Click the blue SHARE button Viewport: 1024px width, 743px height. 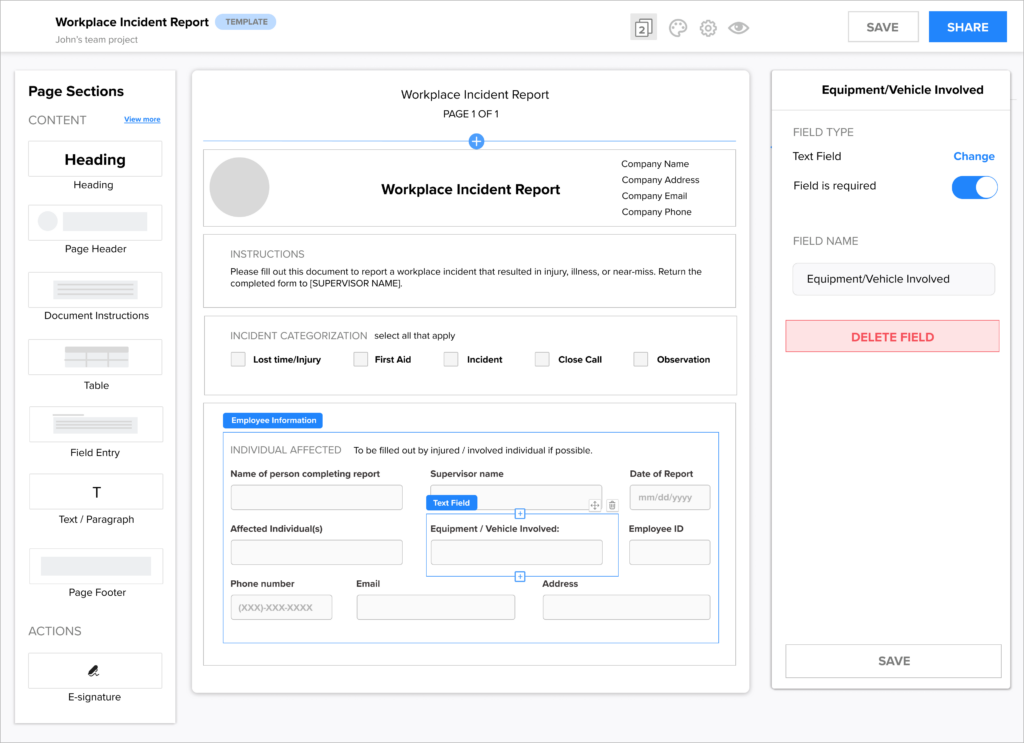tap(967, 27)
